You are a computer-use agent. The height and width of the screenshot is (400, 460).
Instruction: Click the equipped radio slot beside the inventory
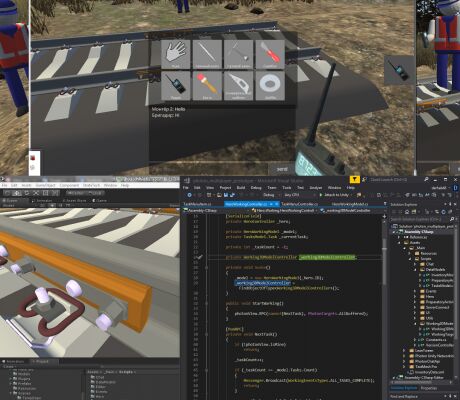(399, 70)
